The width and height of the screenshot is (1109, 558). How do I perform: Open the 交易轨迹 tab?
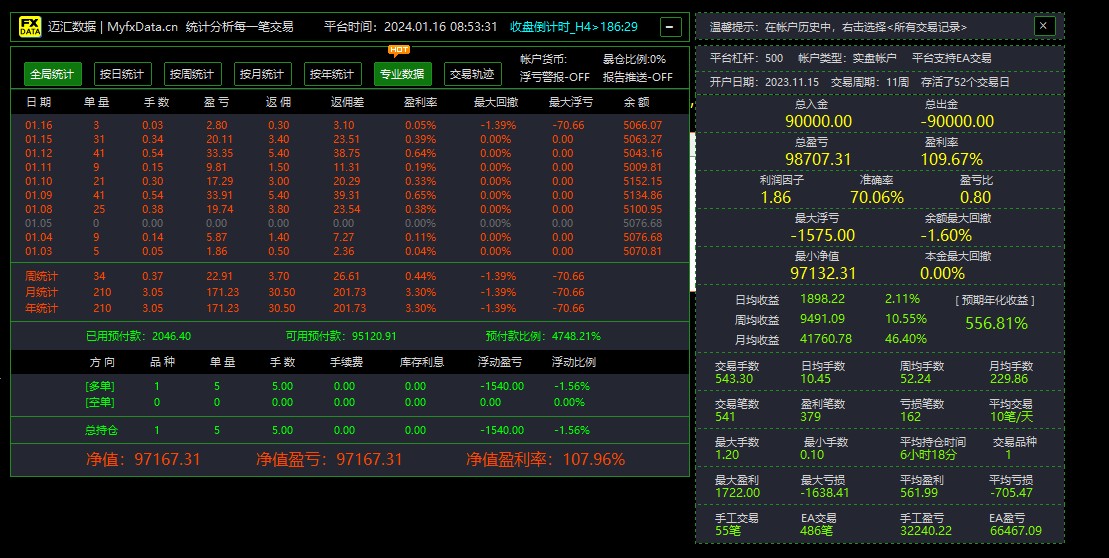472,74
